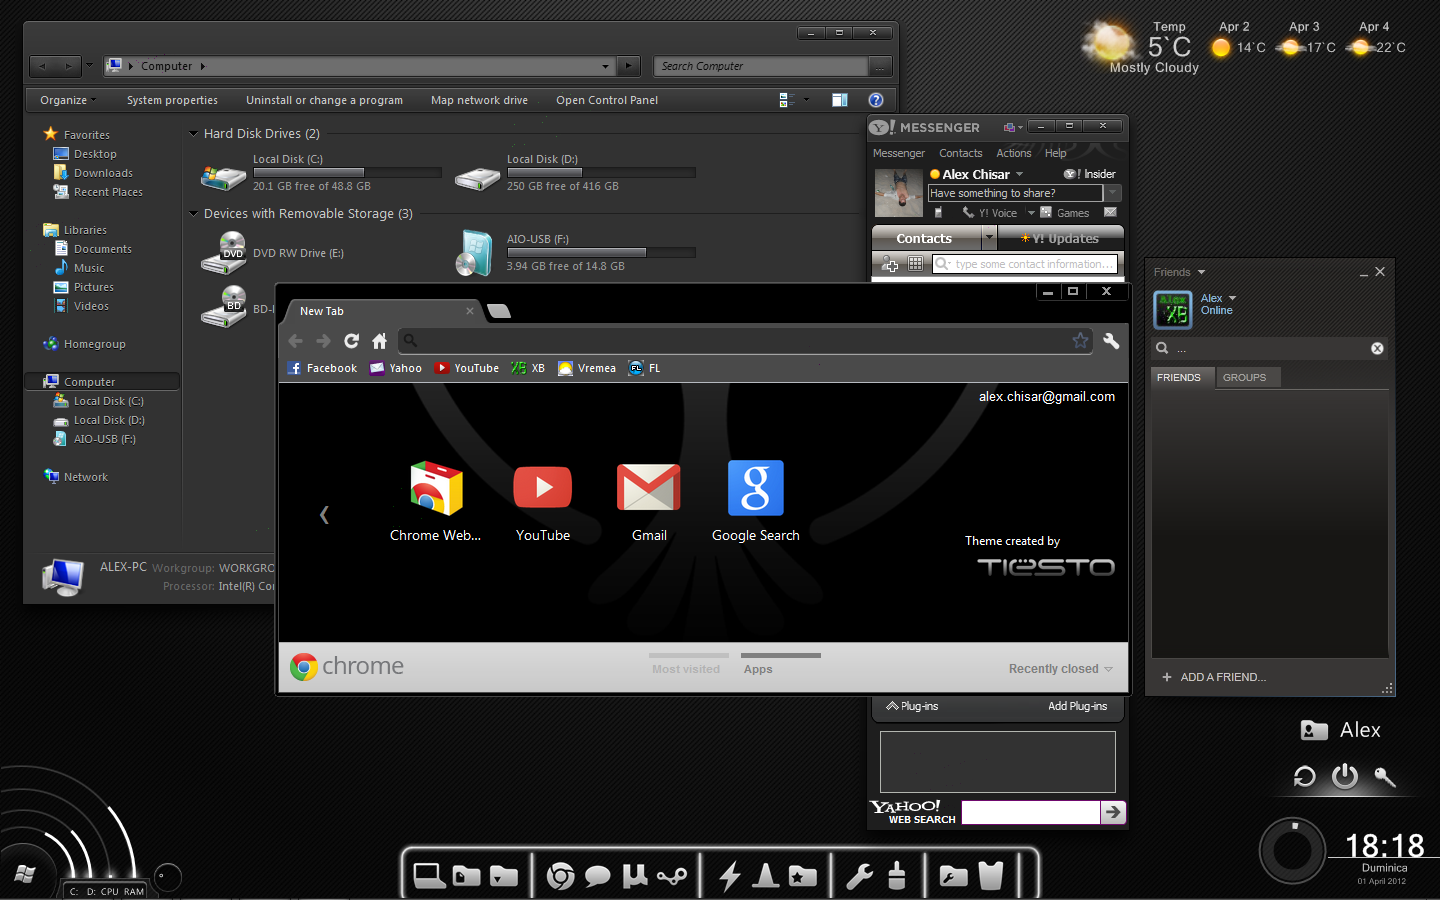Click ADD A FRIEND in Friends window
The width and height of the screenshot is (1440, 900).
1214,677
